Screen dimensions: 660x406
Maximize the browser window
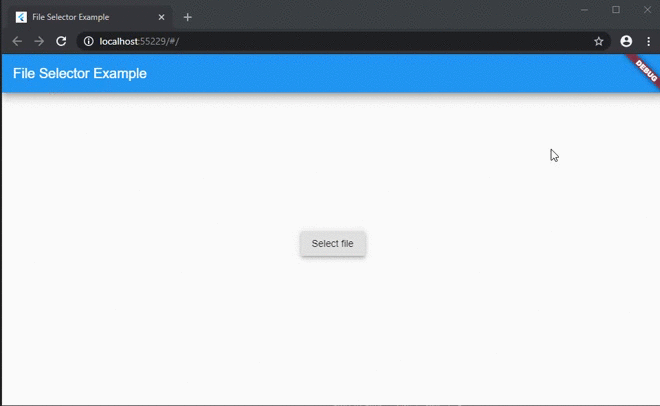click(615, 9)
